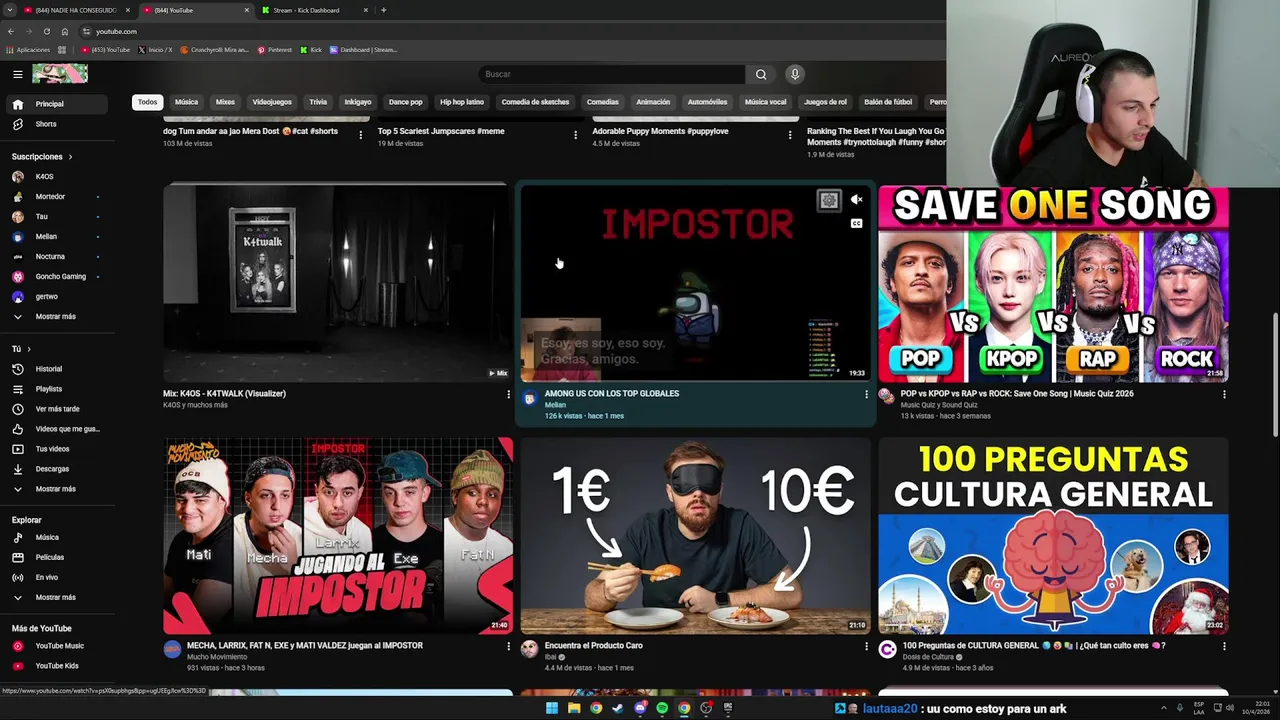Click the search magnifier button
Image resolution: width=1280 pixels, height=720 pixels.
pyautogui.click(x=761, y=74)
